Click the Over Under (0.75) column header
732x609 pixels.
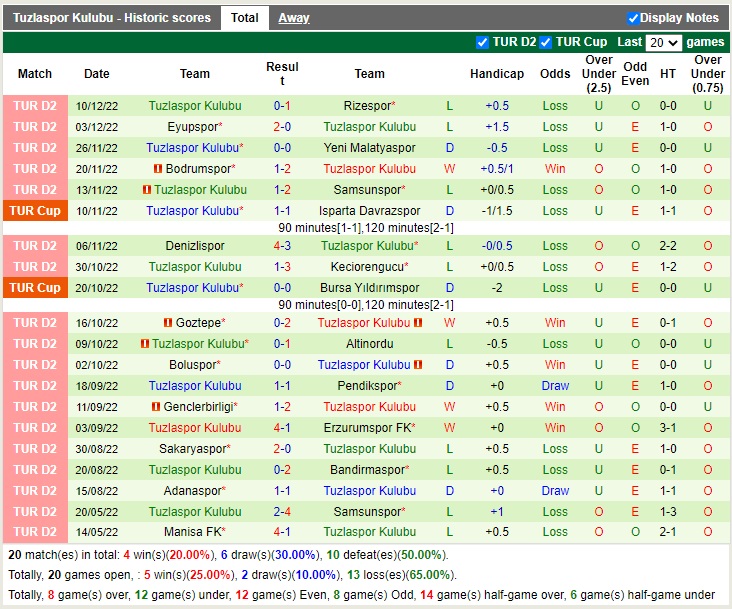708,74
